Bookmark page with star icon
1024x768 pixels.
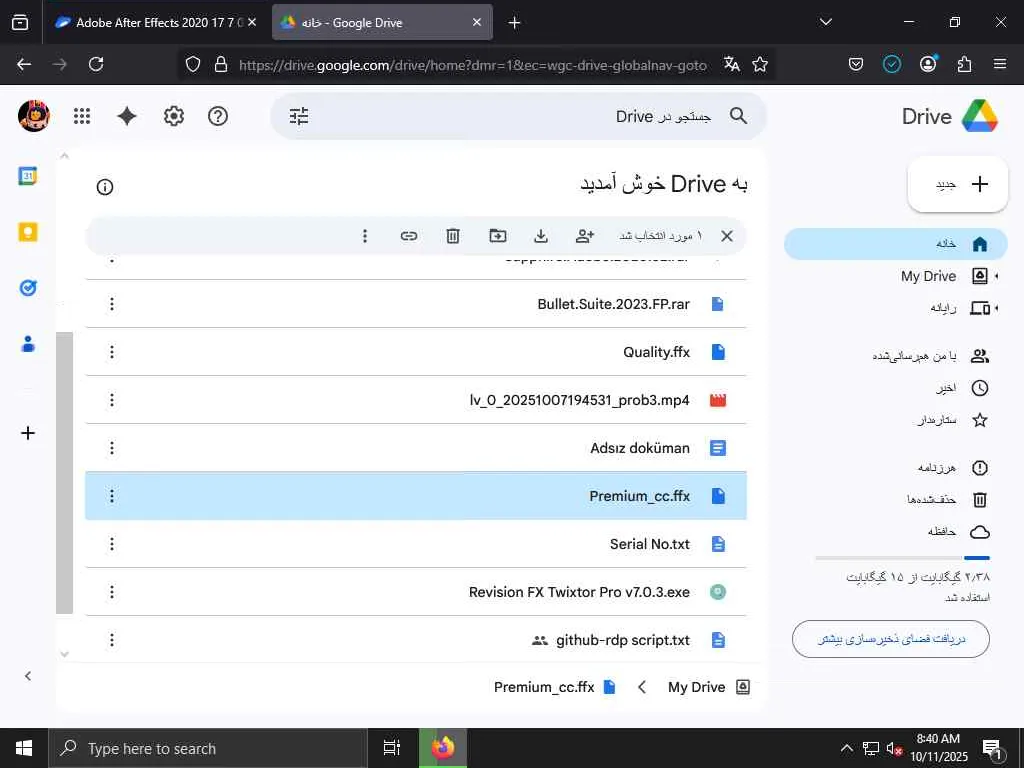click(760, 64)
